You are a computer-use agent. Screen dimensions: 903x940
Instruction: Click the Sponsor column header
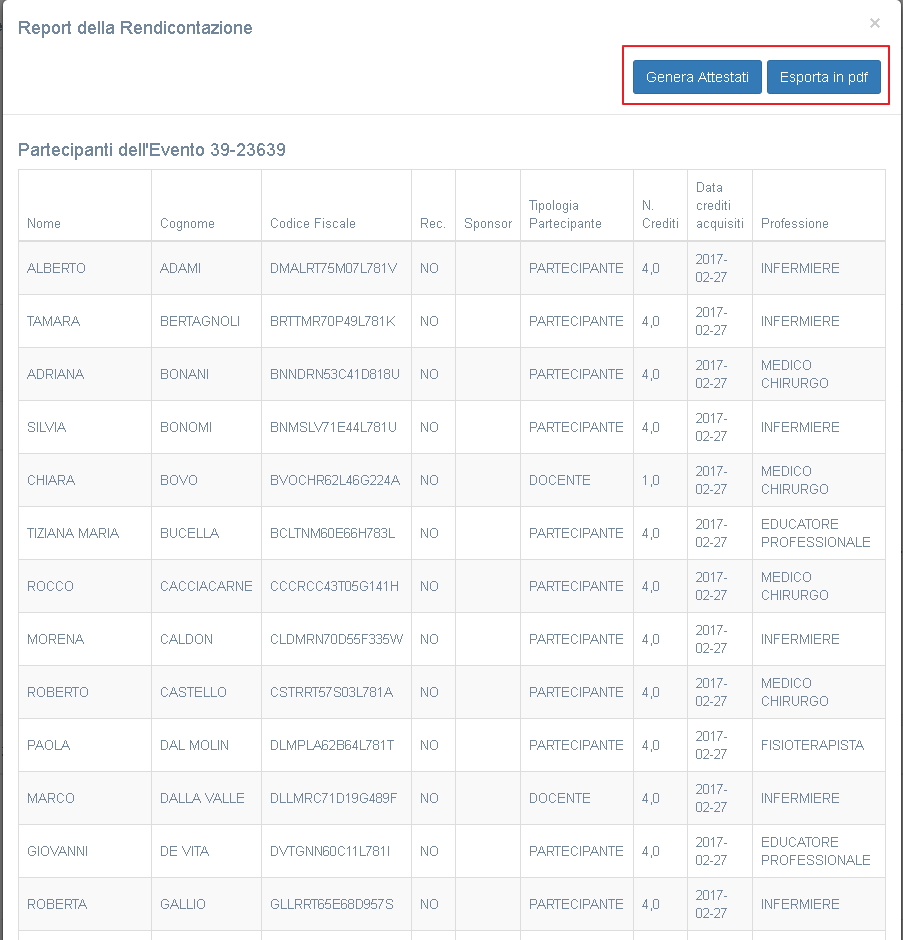point(488,223)
